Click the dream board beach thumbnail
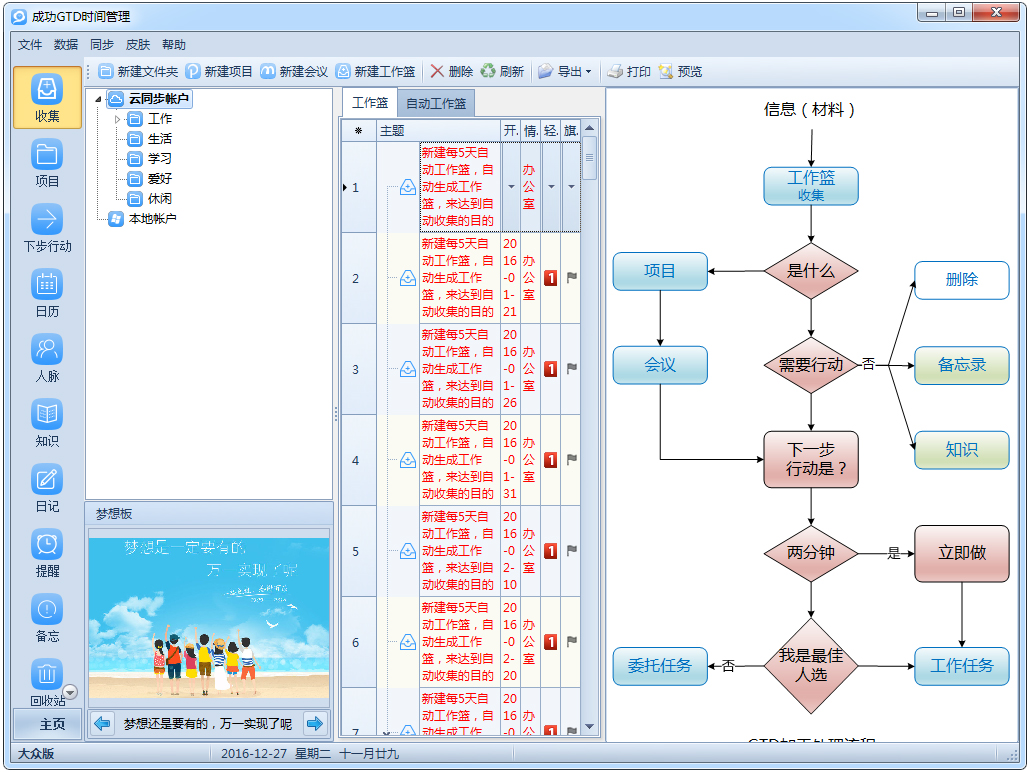Screen dimensions: 1029x772 [x=209, y=618]
